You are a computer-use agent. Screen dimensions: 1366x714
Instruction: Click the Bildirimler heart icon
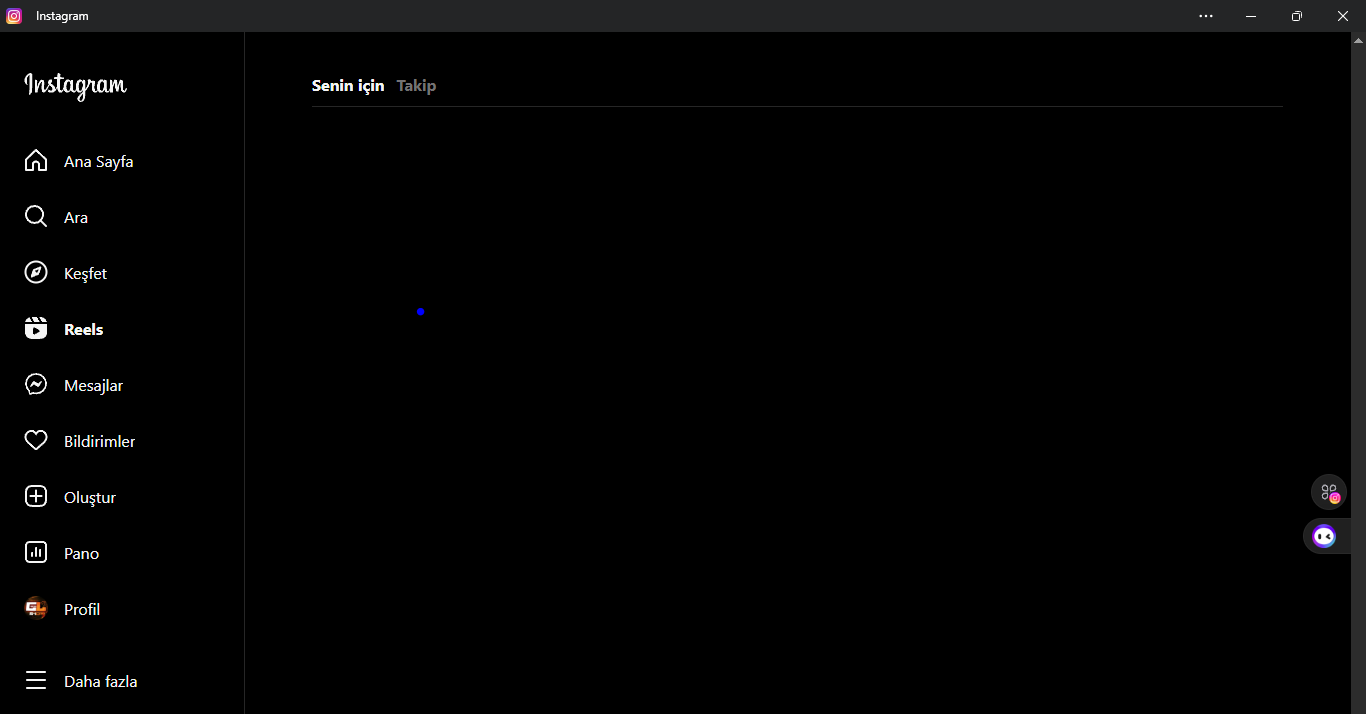click(x=36, y=441)
